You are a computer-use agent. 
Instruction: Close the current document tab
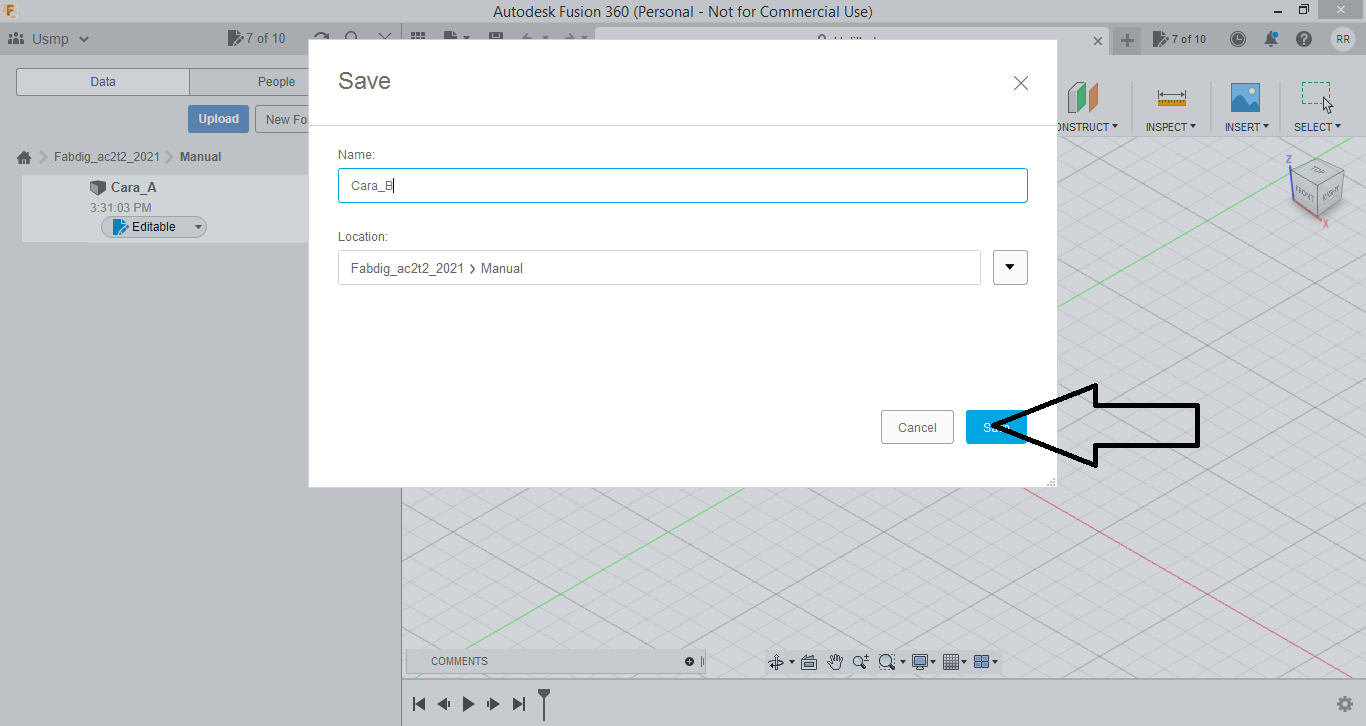pos(1098,41)
